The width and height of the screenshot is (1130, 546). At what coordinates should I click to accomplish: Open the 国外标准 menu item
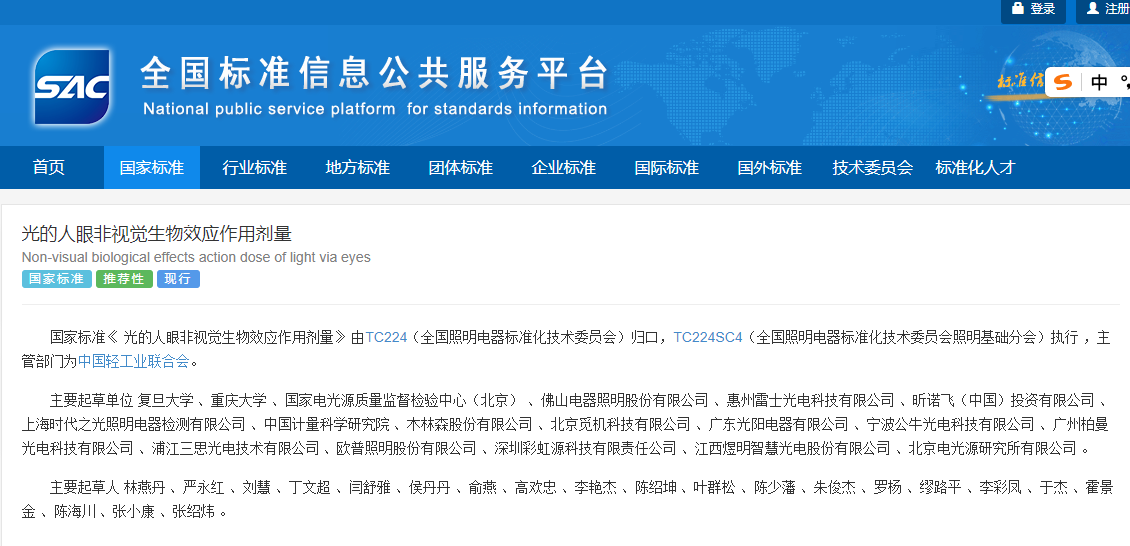click(769, 167)
